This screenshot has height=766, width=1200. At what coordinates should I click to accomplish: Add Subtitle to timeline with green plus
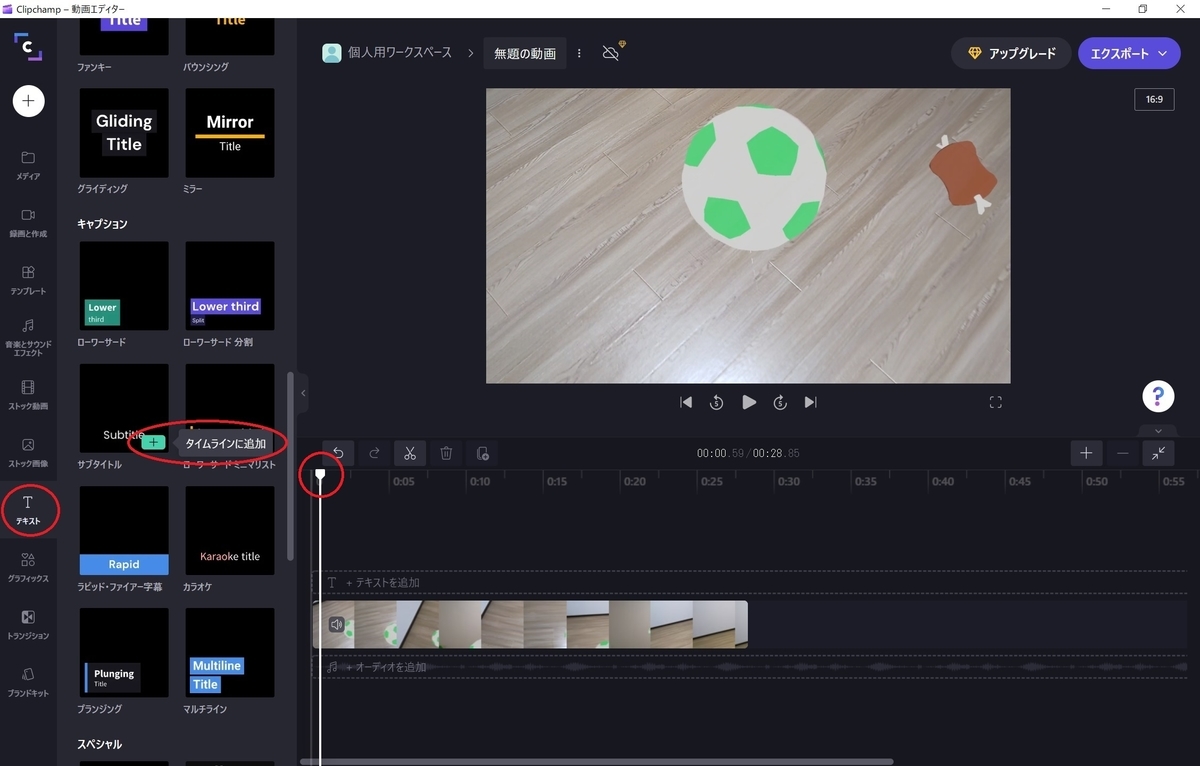pyautogui.click(x=153, y=442)
